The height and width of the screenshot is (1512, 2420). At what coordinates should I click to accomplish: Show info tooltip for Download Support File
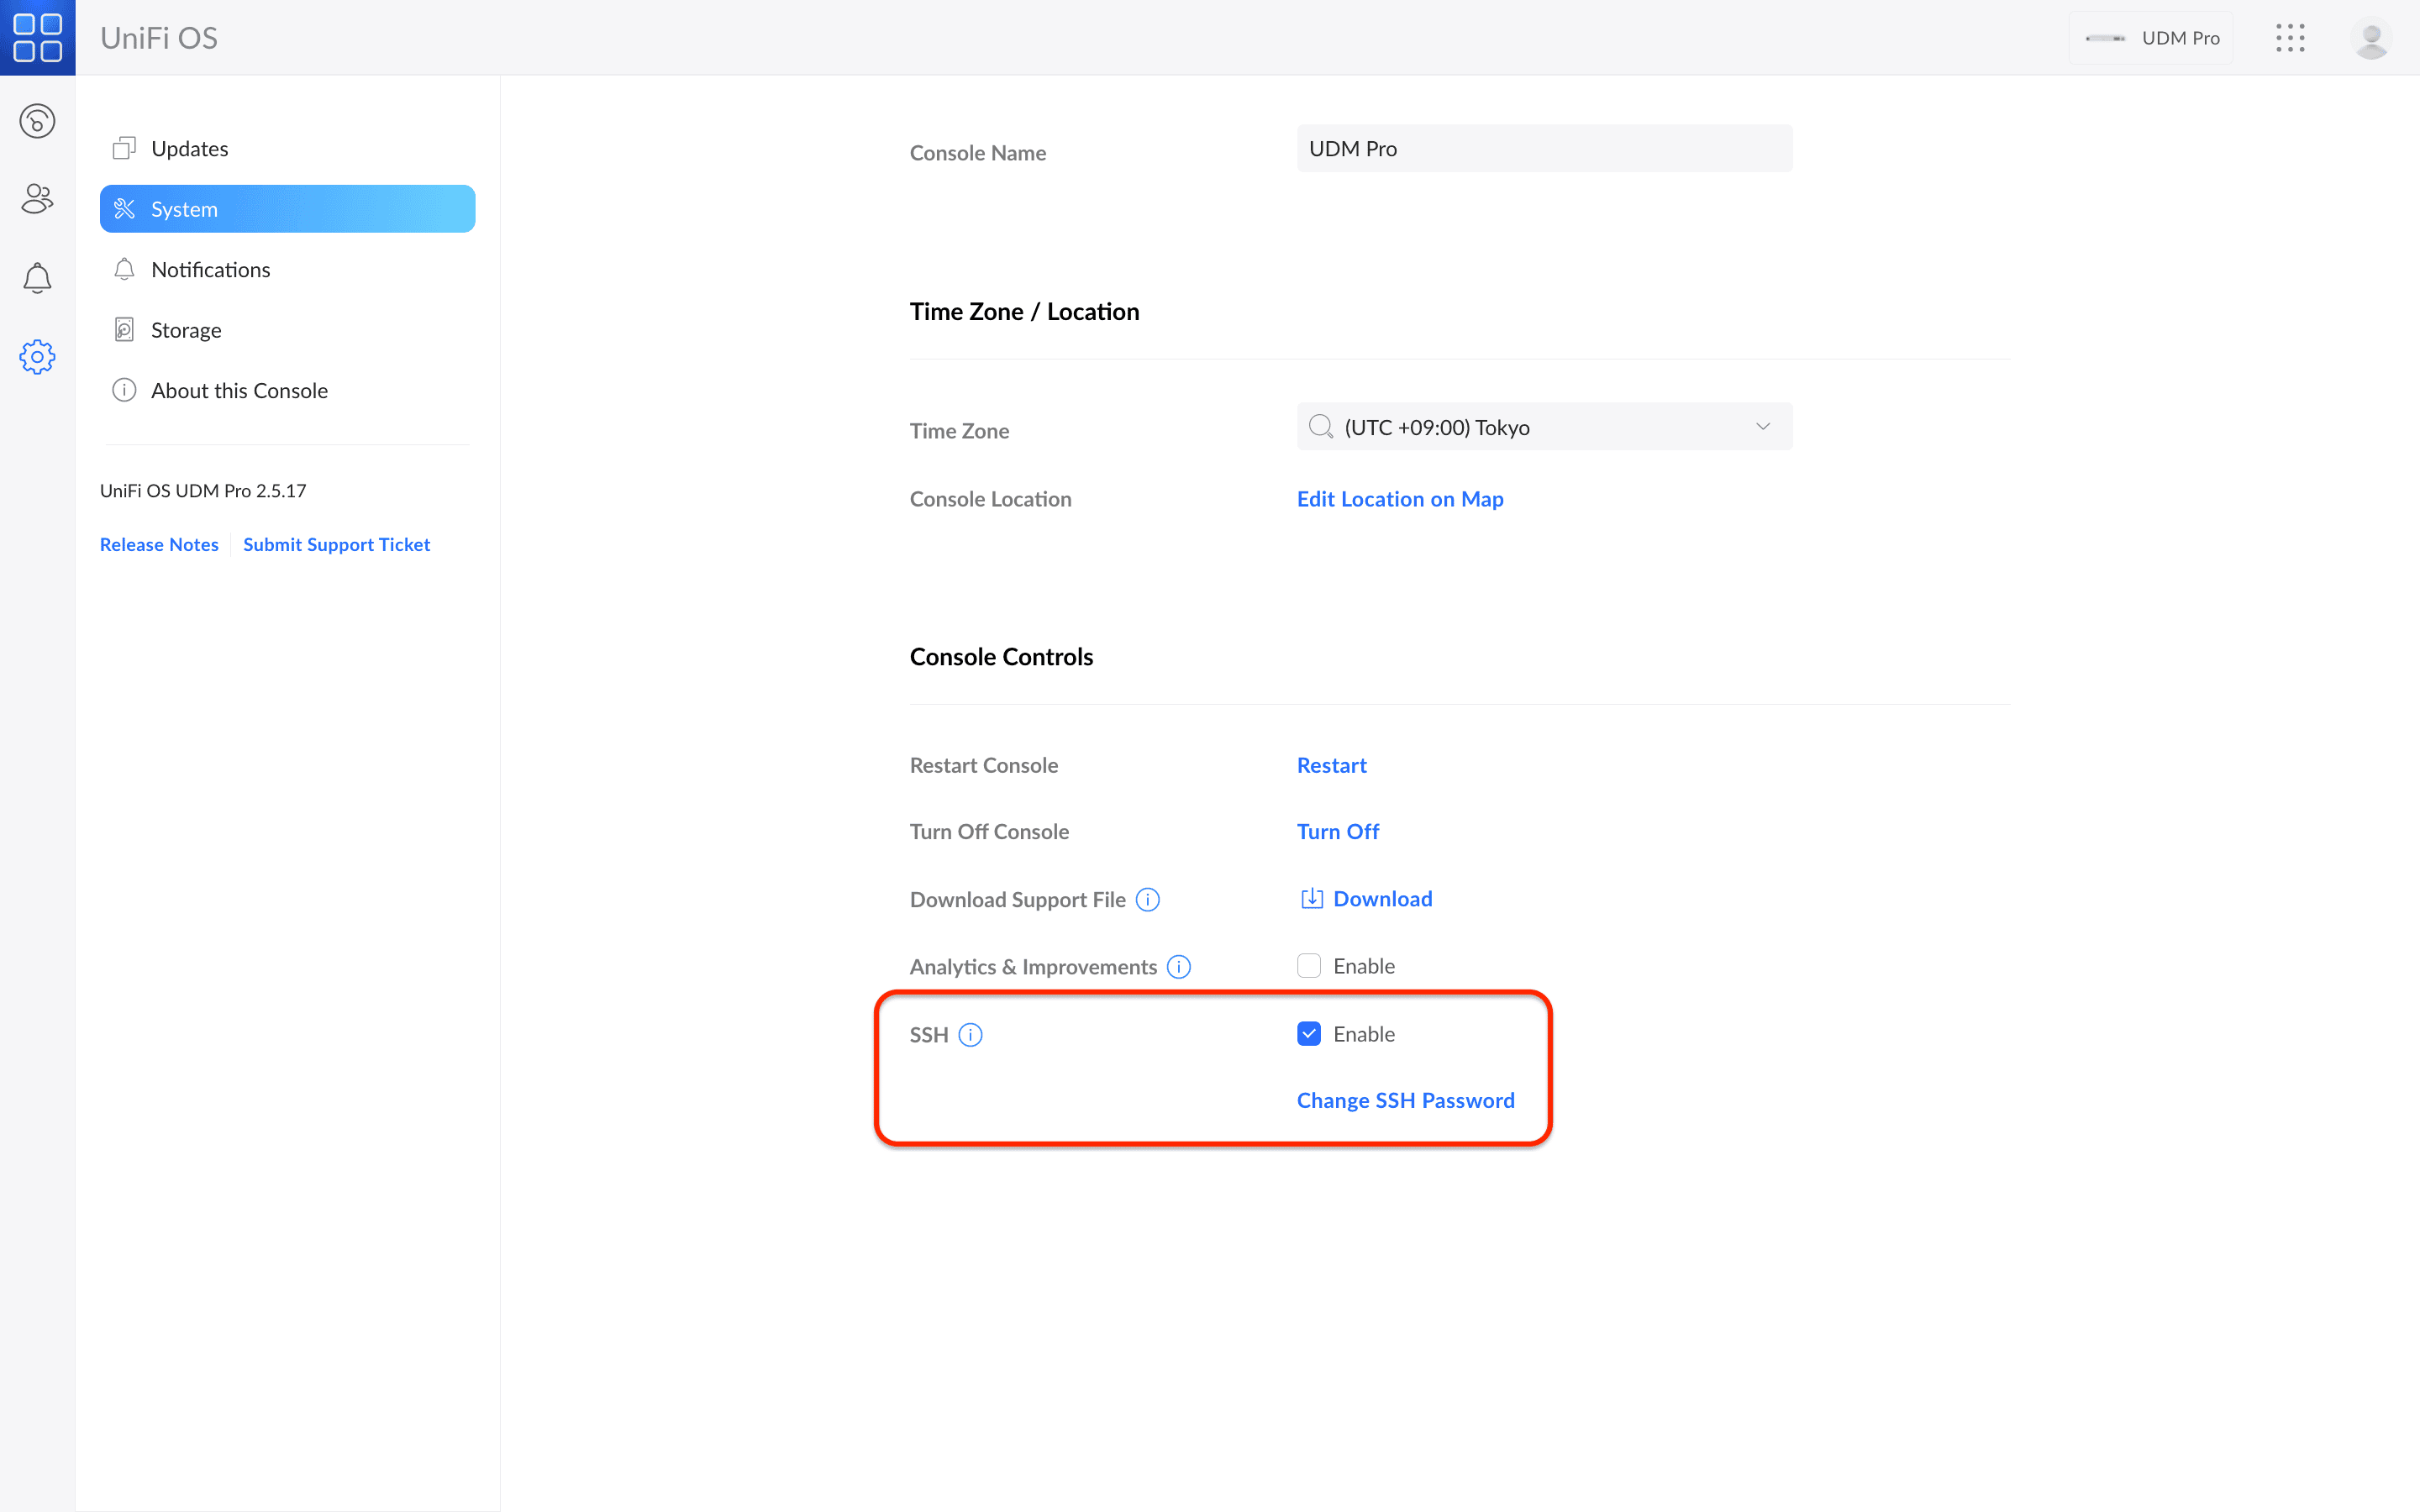(x=1148, y=900)
